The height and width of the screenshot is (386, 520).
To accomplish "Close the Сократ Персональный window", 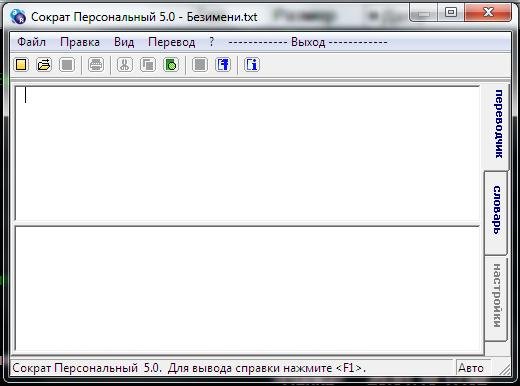I will click(488, 13).
